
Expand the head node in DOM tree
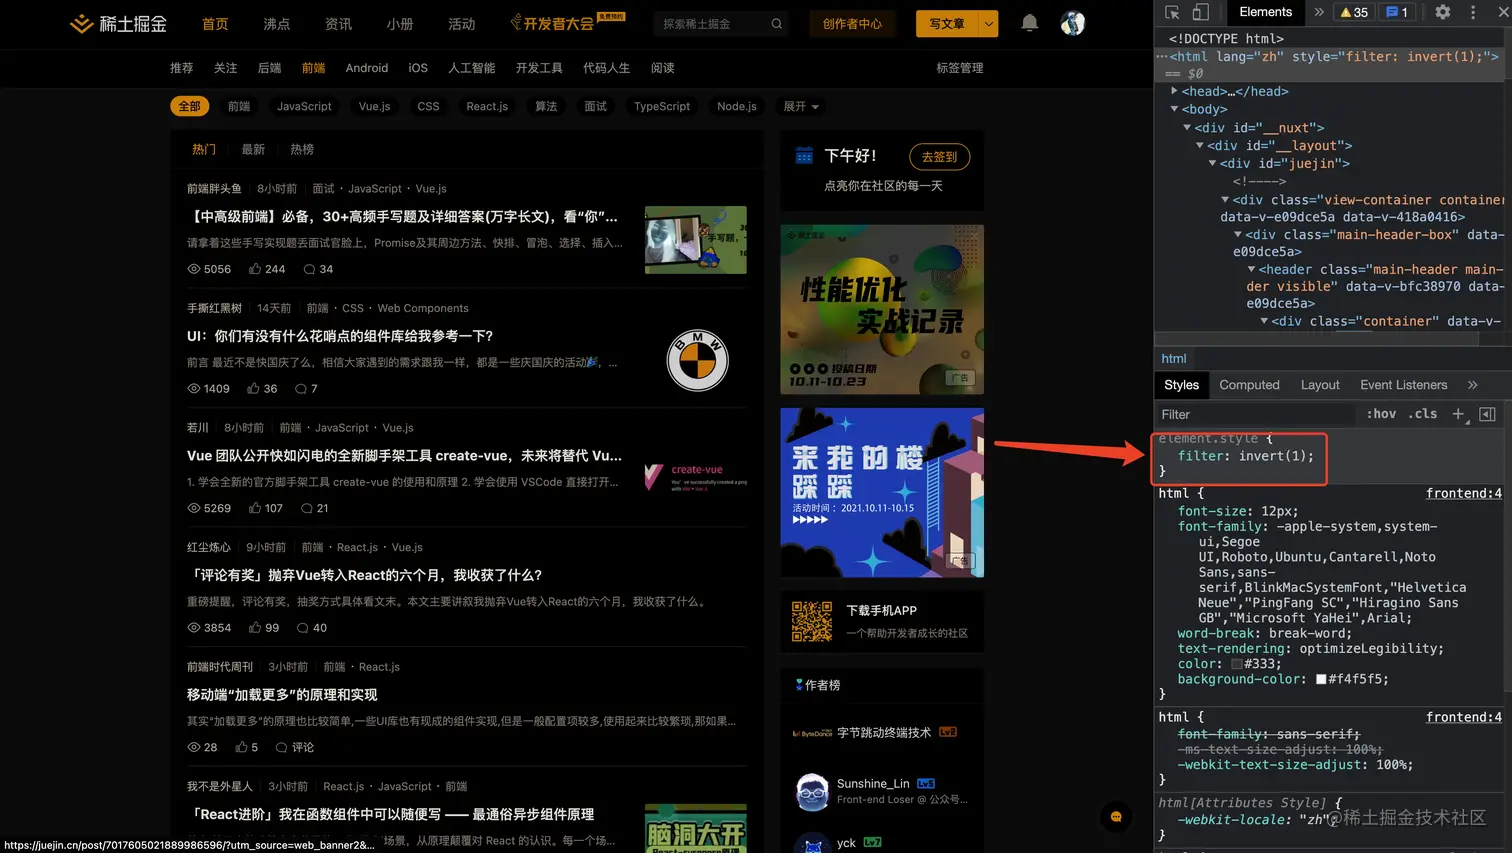[1174, 91]
